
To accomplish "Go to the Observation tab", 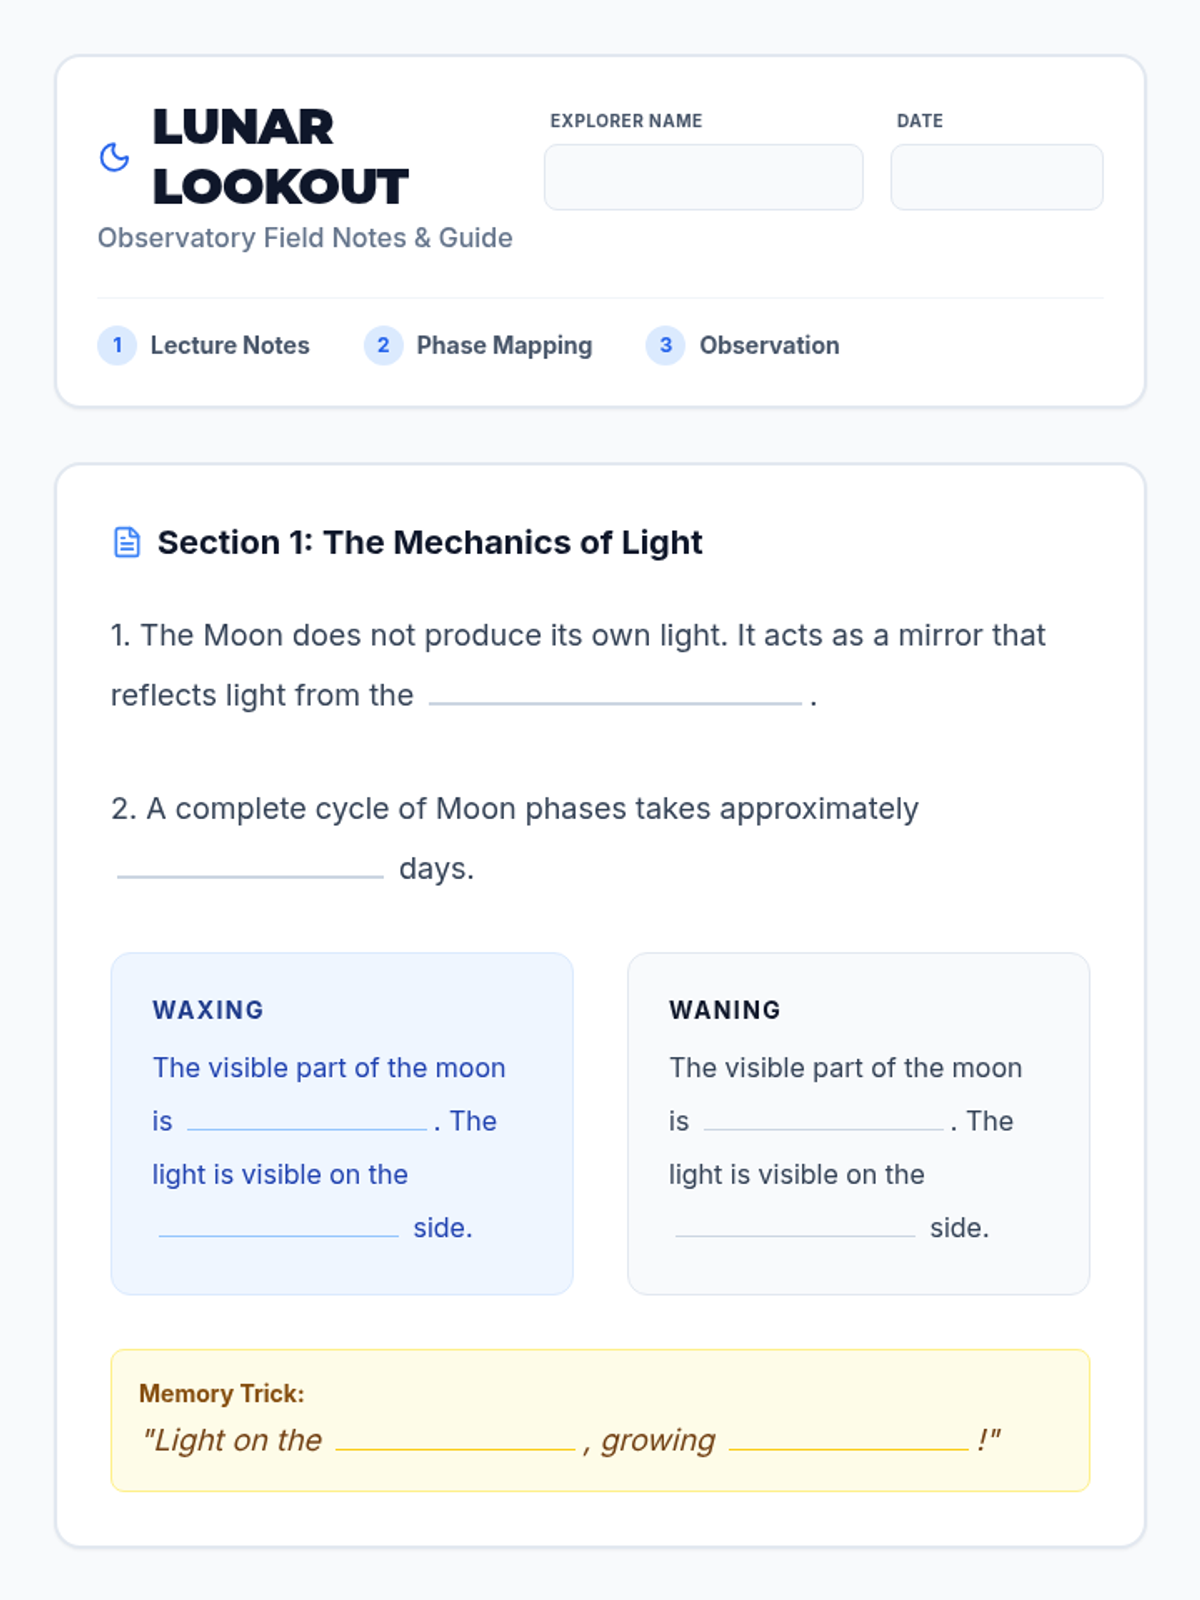I will 769,345.
